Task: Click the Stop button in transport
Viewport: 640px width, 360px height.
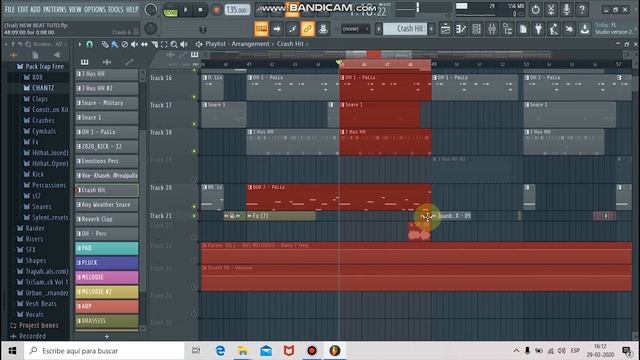Action: (200, 10)
